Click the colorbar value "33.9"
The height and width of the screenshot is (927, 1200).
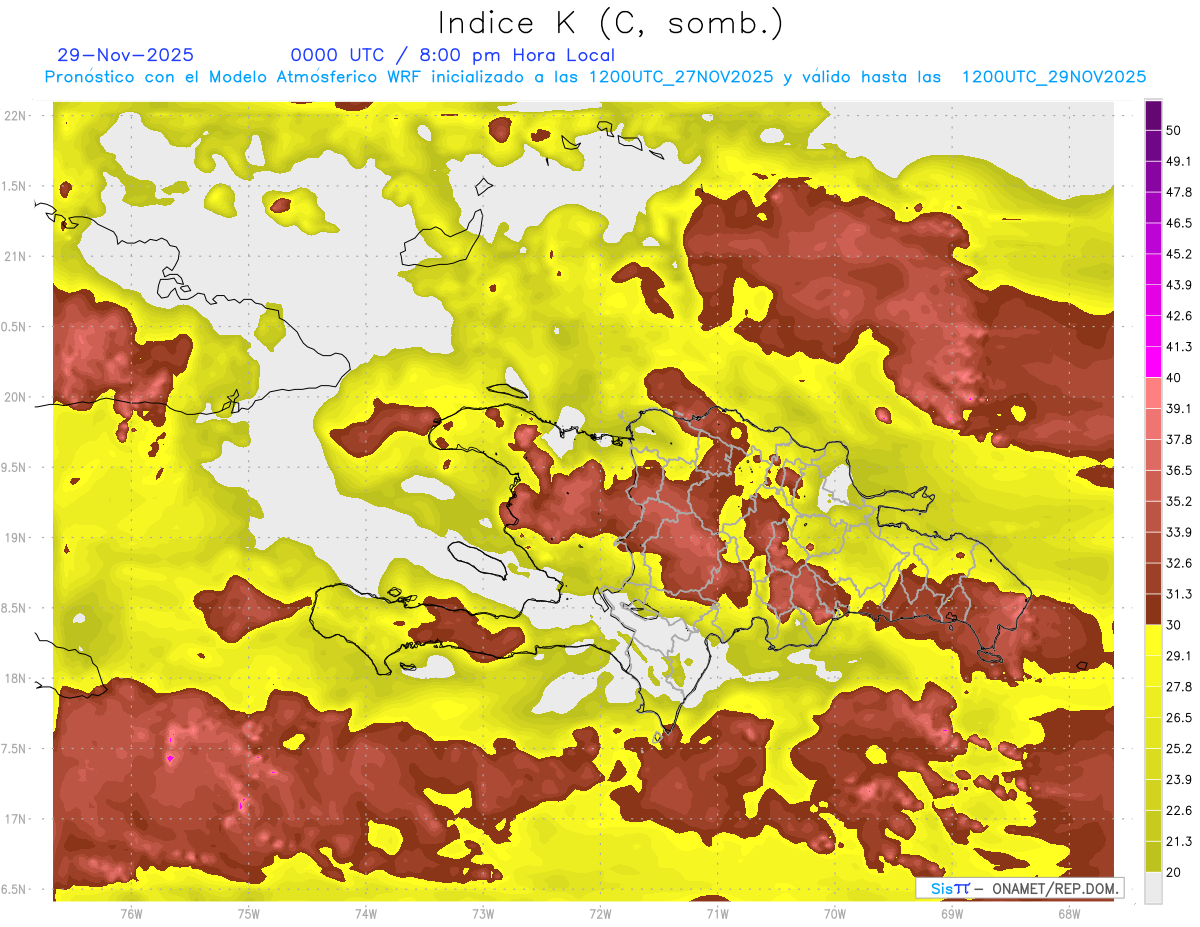(1179, 532)
